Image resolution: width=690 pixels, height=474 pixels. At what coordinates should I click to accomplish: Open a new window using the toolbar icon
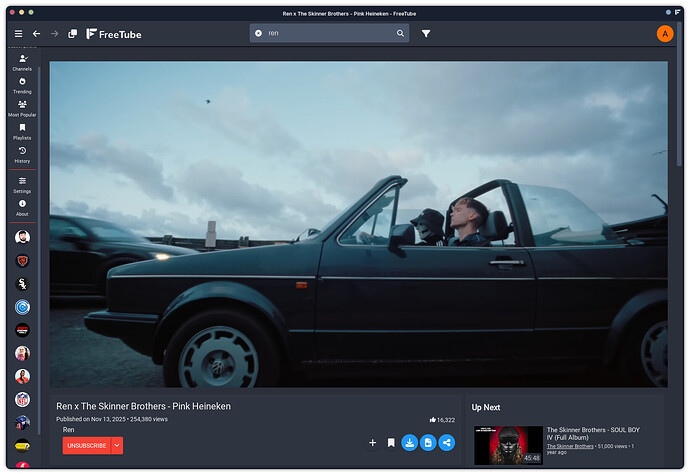(x=72, y=33)
